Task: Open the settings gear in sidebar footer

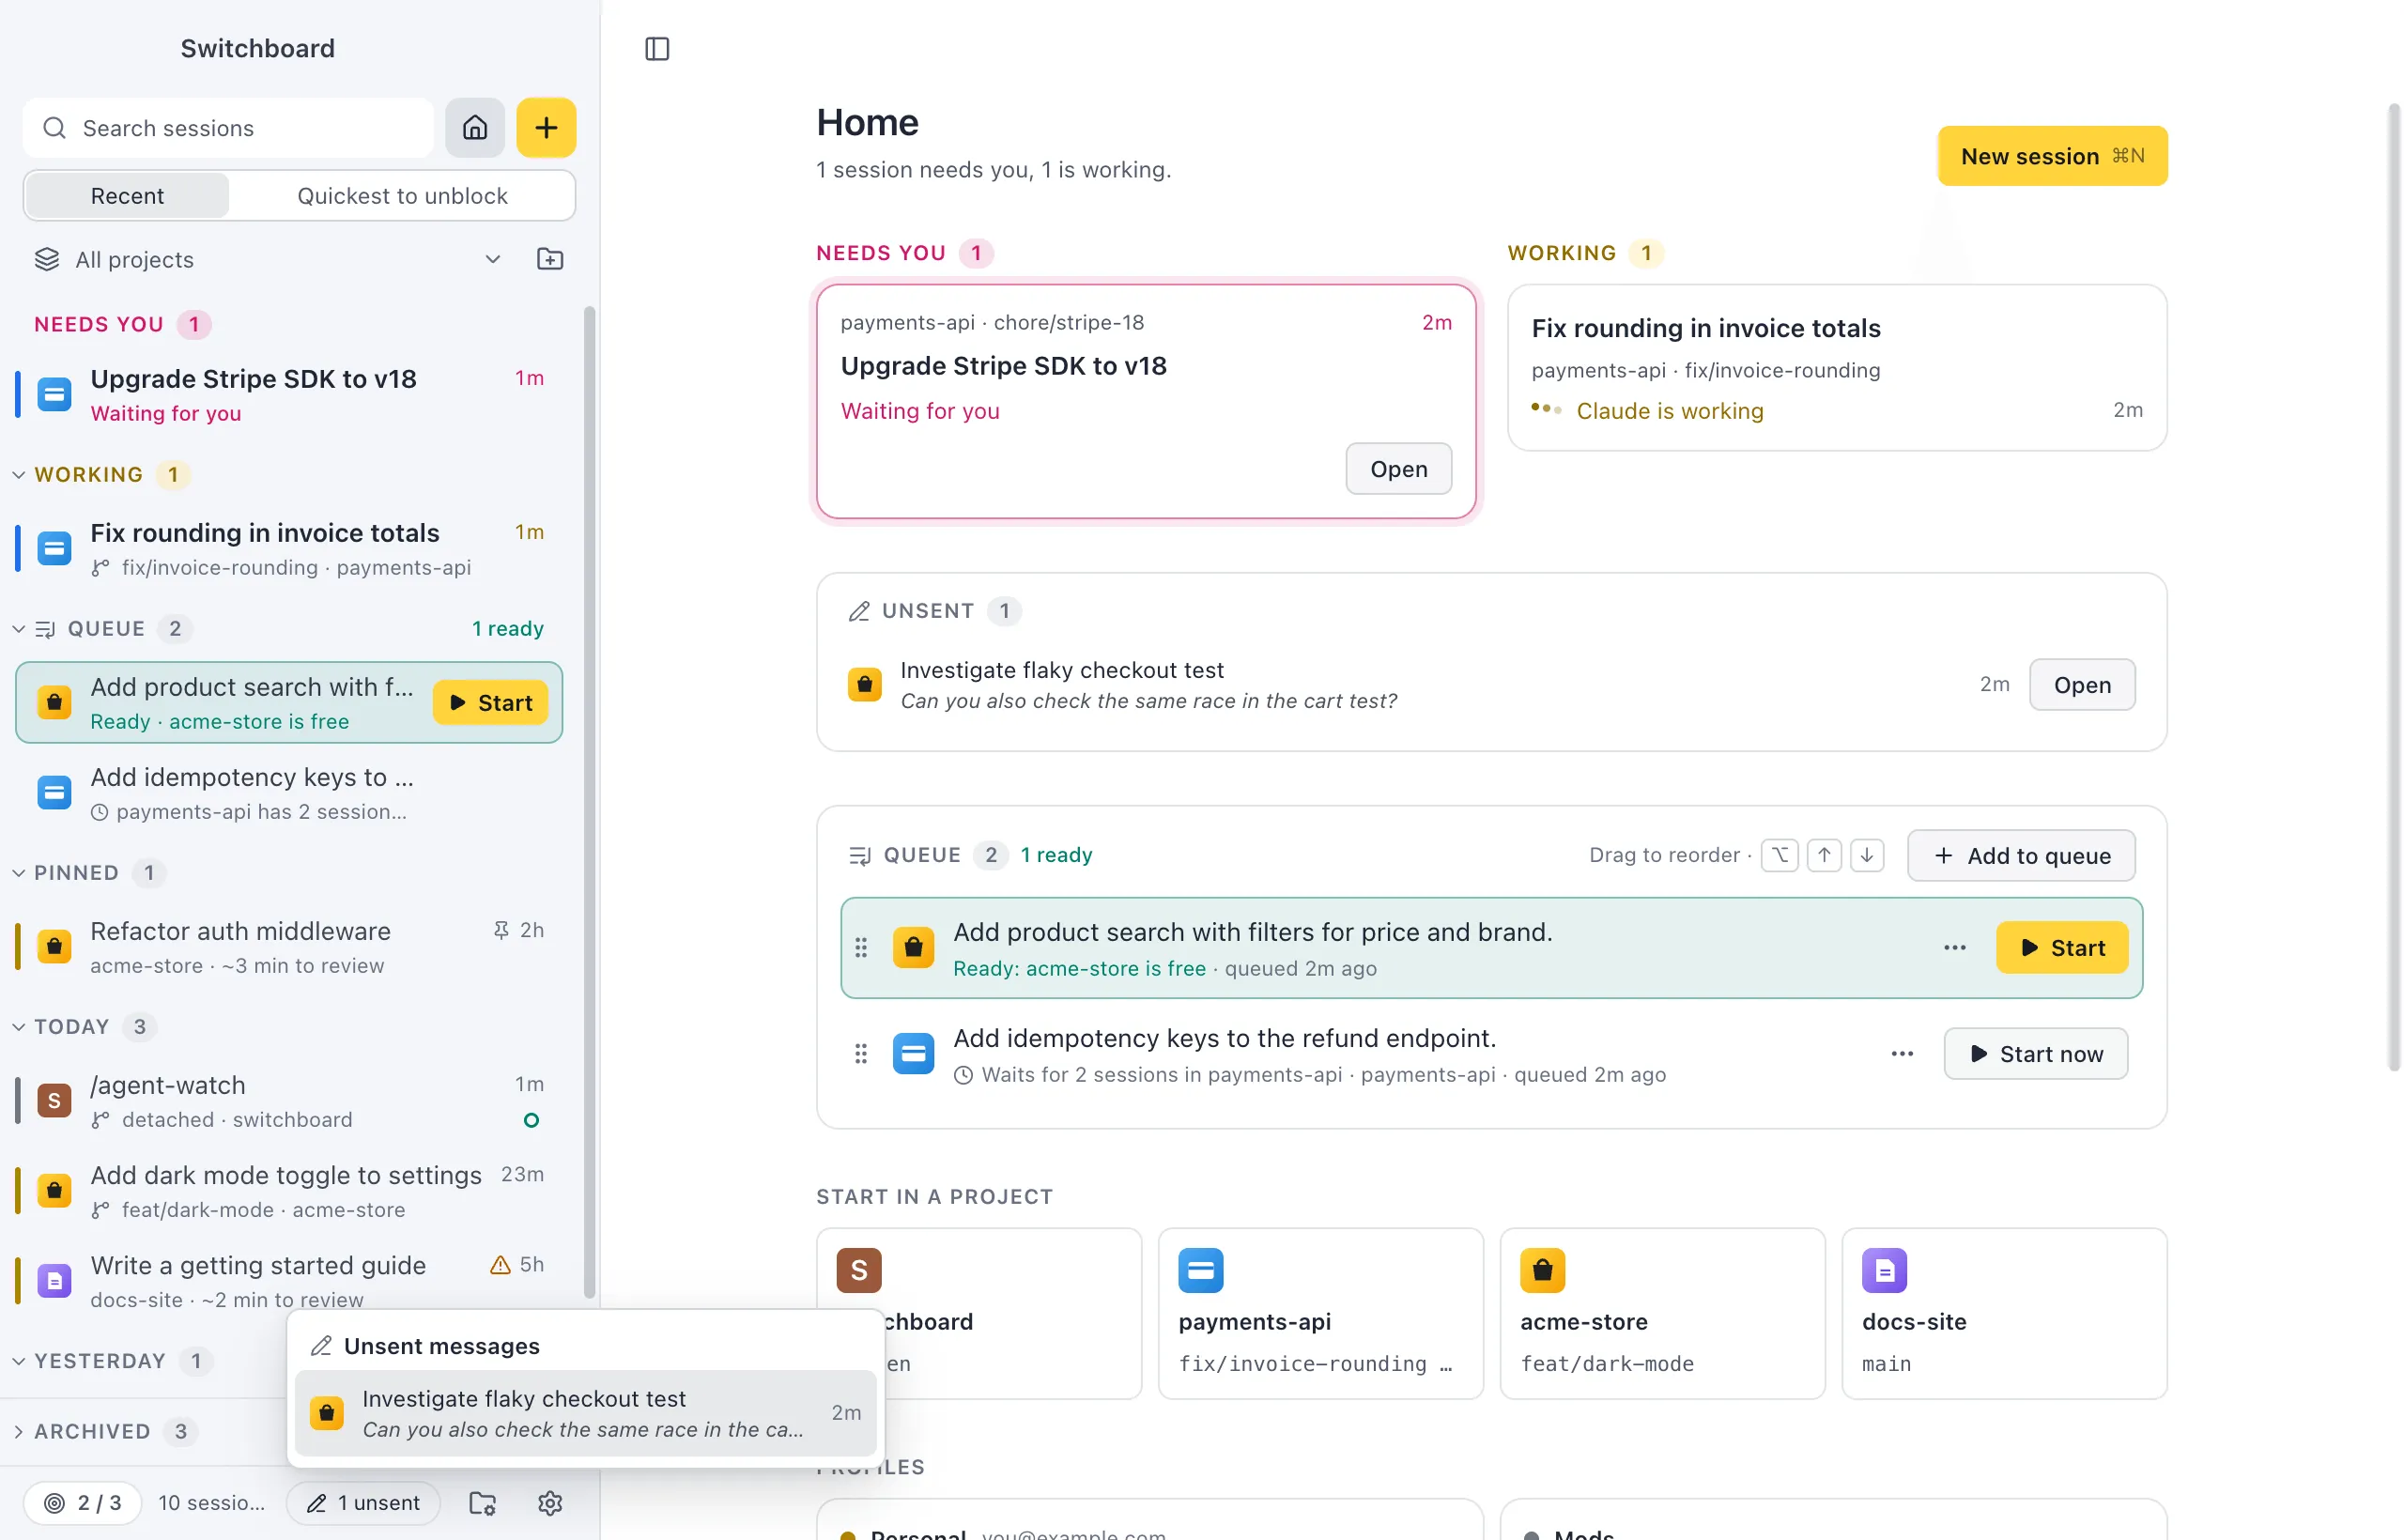Action: coord(550,1502)
